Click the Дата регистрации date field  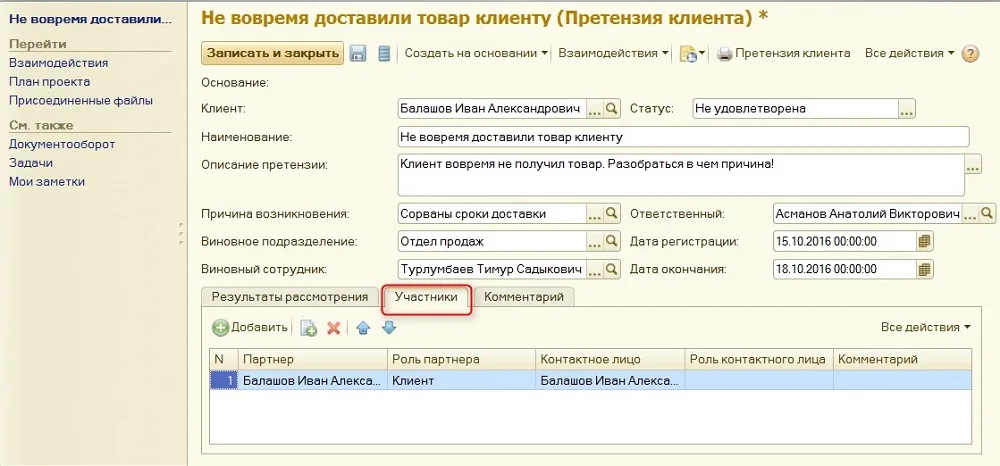(844, 242)
